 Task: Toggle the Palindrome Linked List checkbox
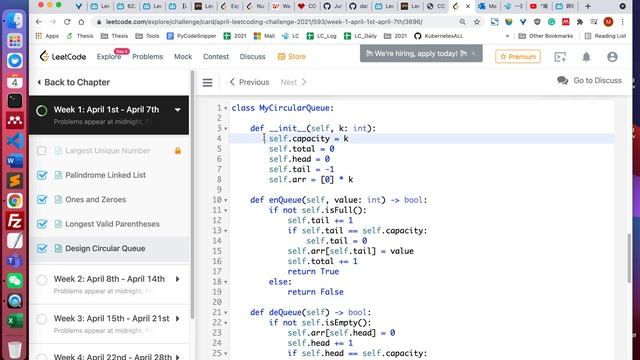[42, 175]
